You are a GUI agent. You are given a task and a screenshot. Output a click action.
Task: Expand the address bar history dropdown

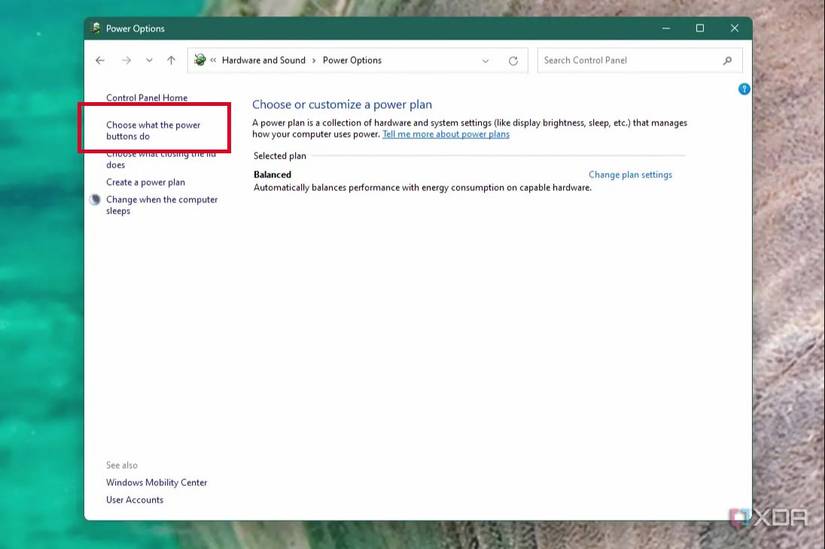click(x=486, y=61)
